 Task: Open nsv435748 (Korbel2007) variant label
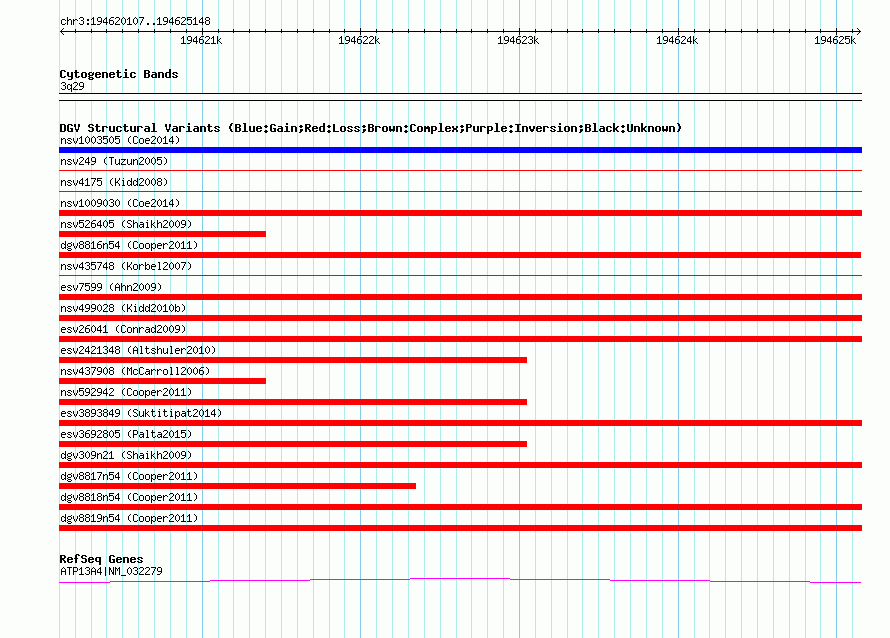pyautogui.click(x=126, y=266)
